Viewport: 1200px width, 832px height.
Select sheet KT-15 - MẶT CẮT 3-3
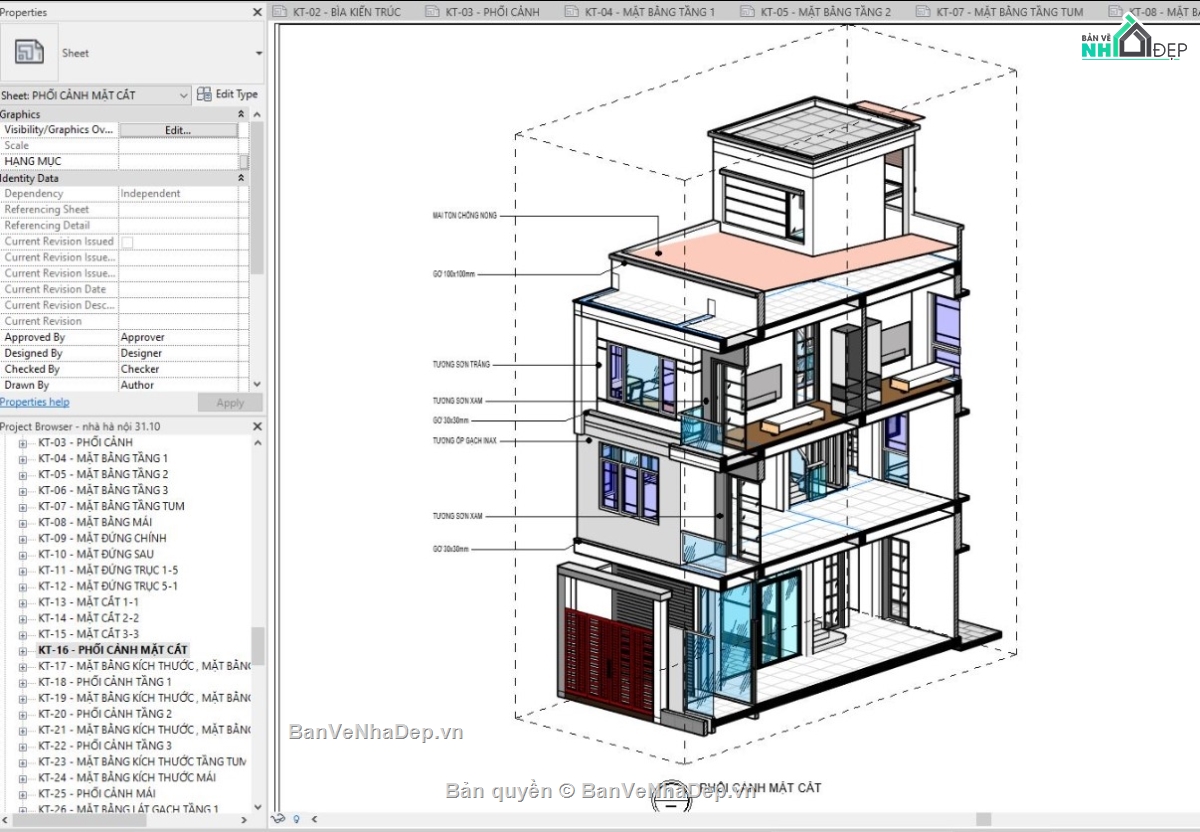pos(88,634)
